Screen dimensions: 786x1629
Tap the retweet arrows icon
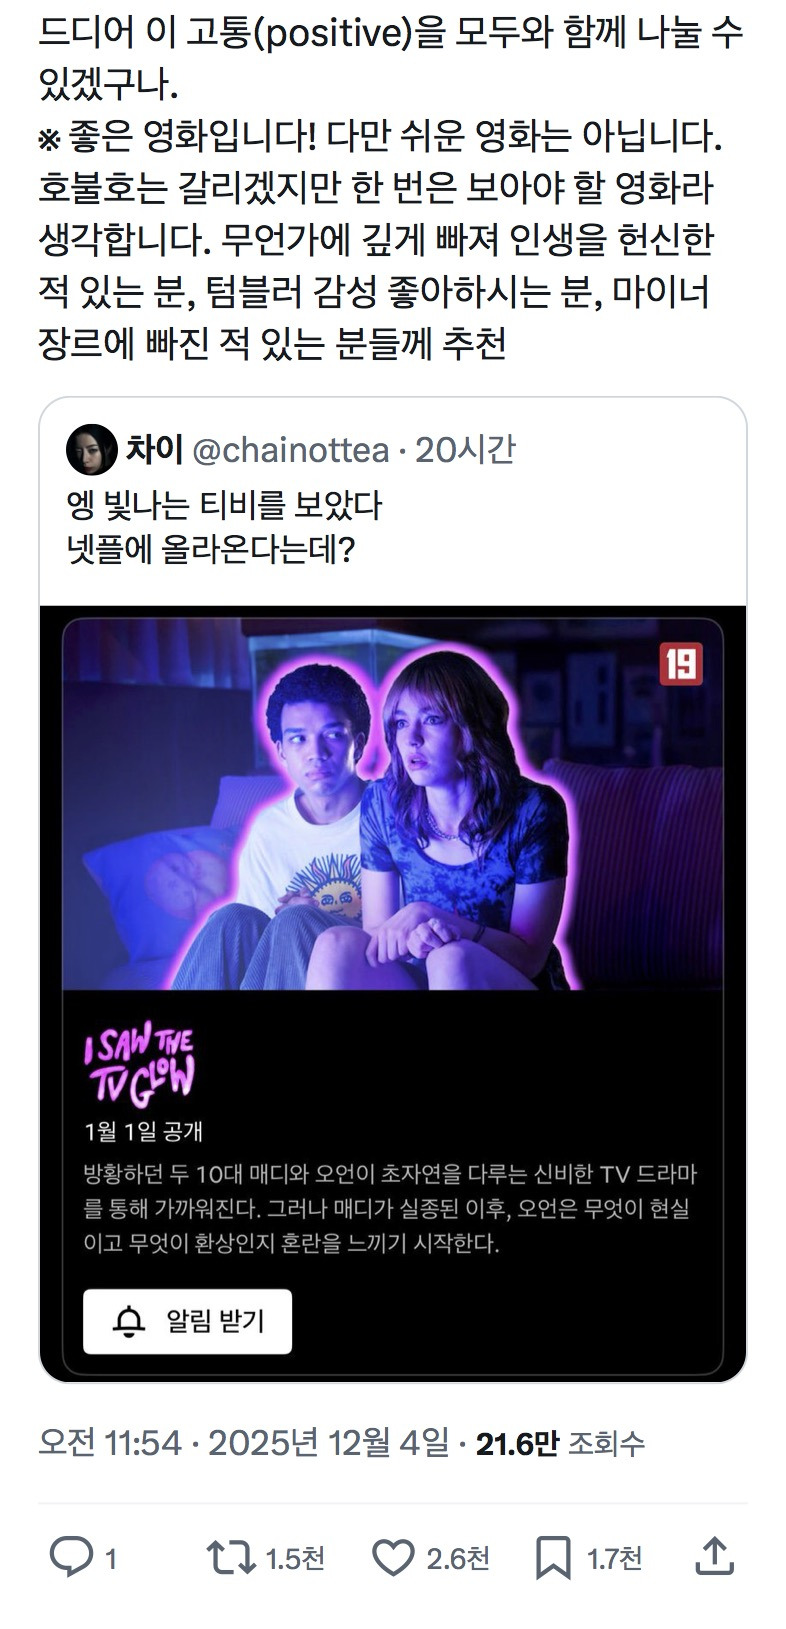click(229, 1557)
